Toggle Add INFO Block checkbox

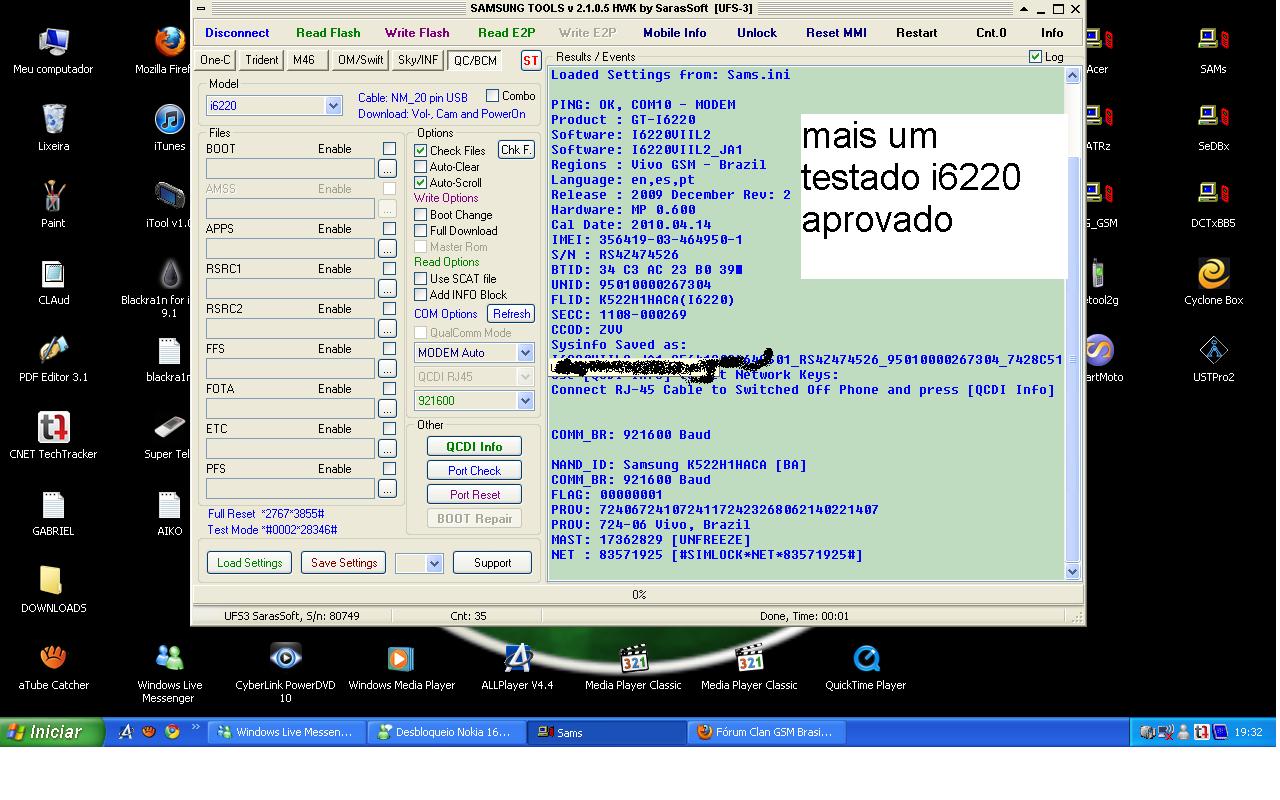(x=421, y=295)
